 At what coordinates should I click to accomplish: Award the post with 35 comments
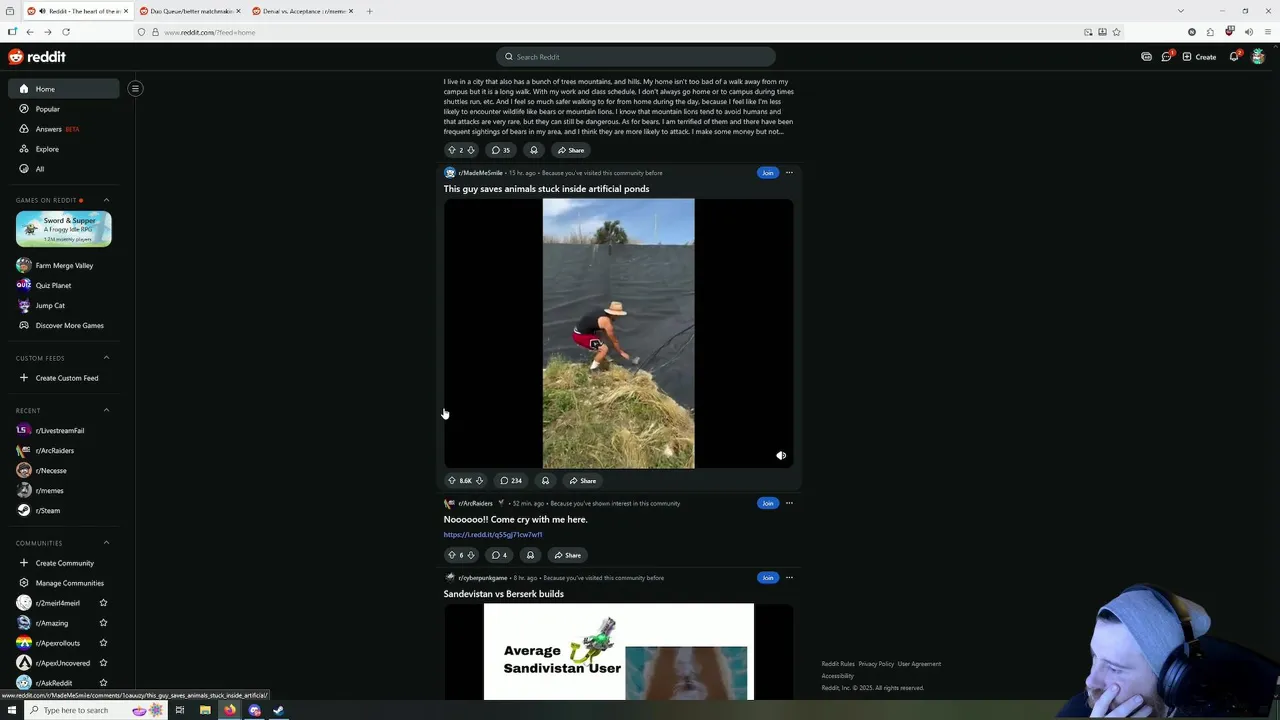(x=534, y=150)
